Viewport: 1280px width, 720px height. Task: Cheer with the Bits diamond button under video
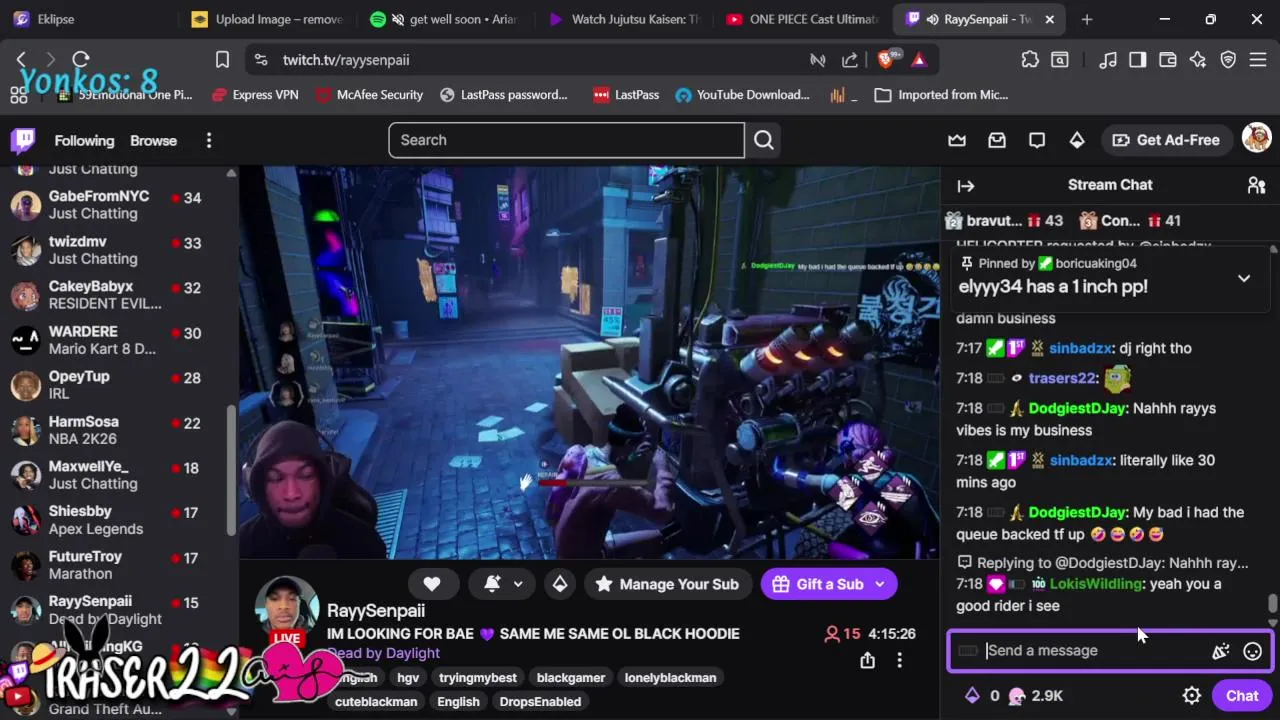tap(560, 584)
